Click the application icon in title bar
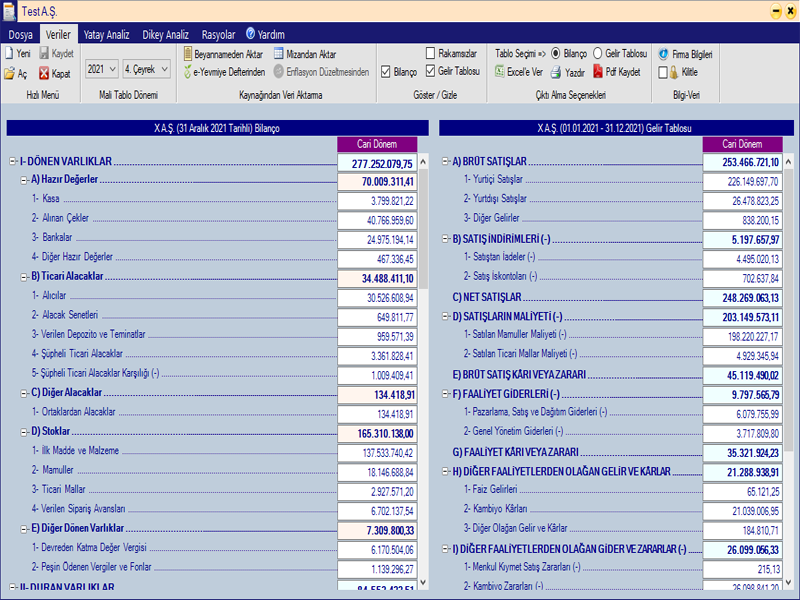 tap(10, 11)
